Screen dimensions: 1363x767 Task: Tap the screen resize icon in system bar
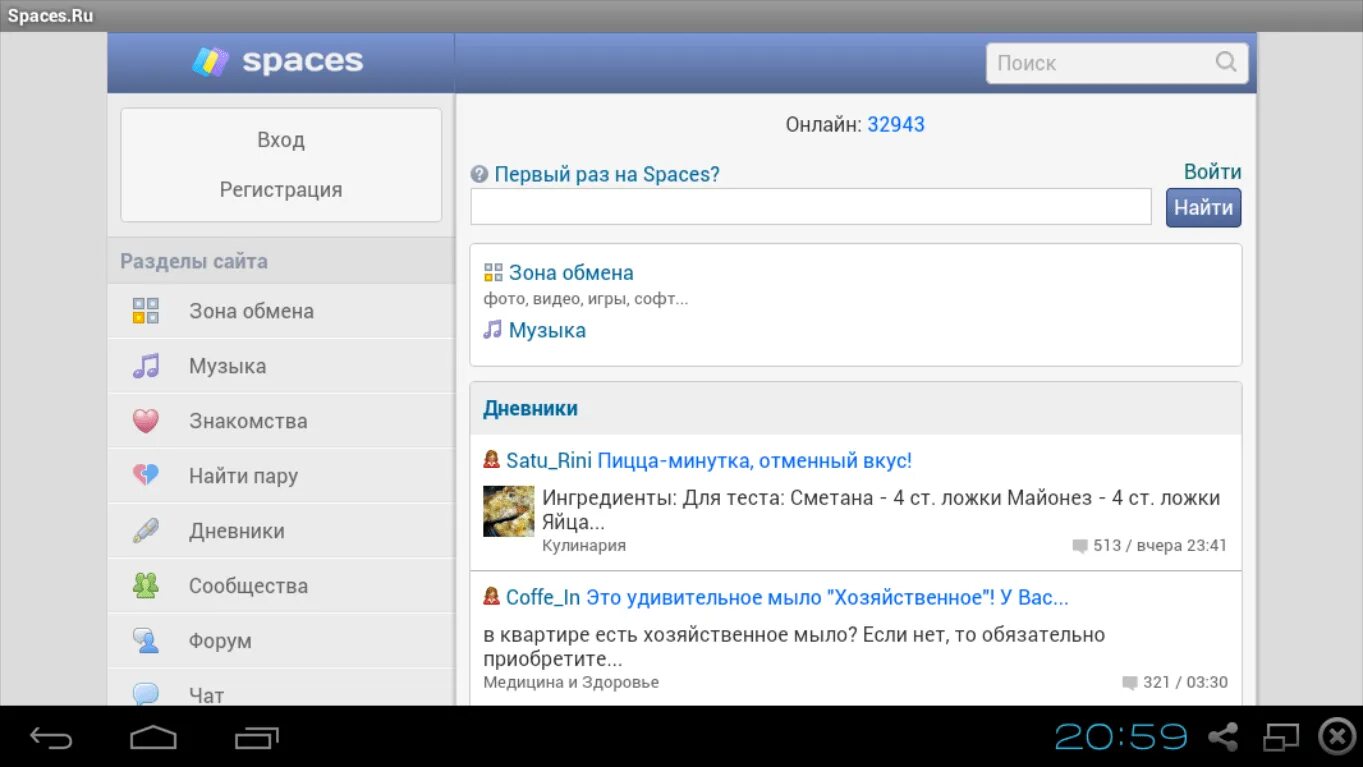click(x=1280, y=737)
